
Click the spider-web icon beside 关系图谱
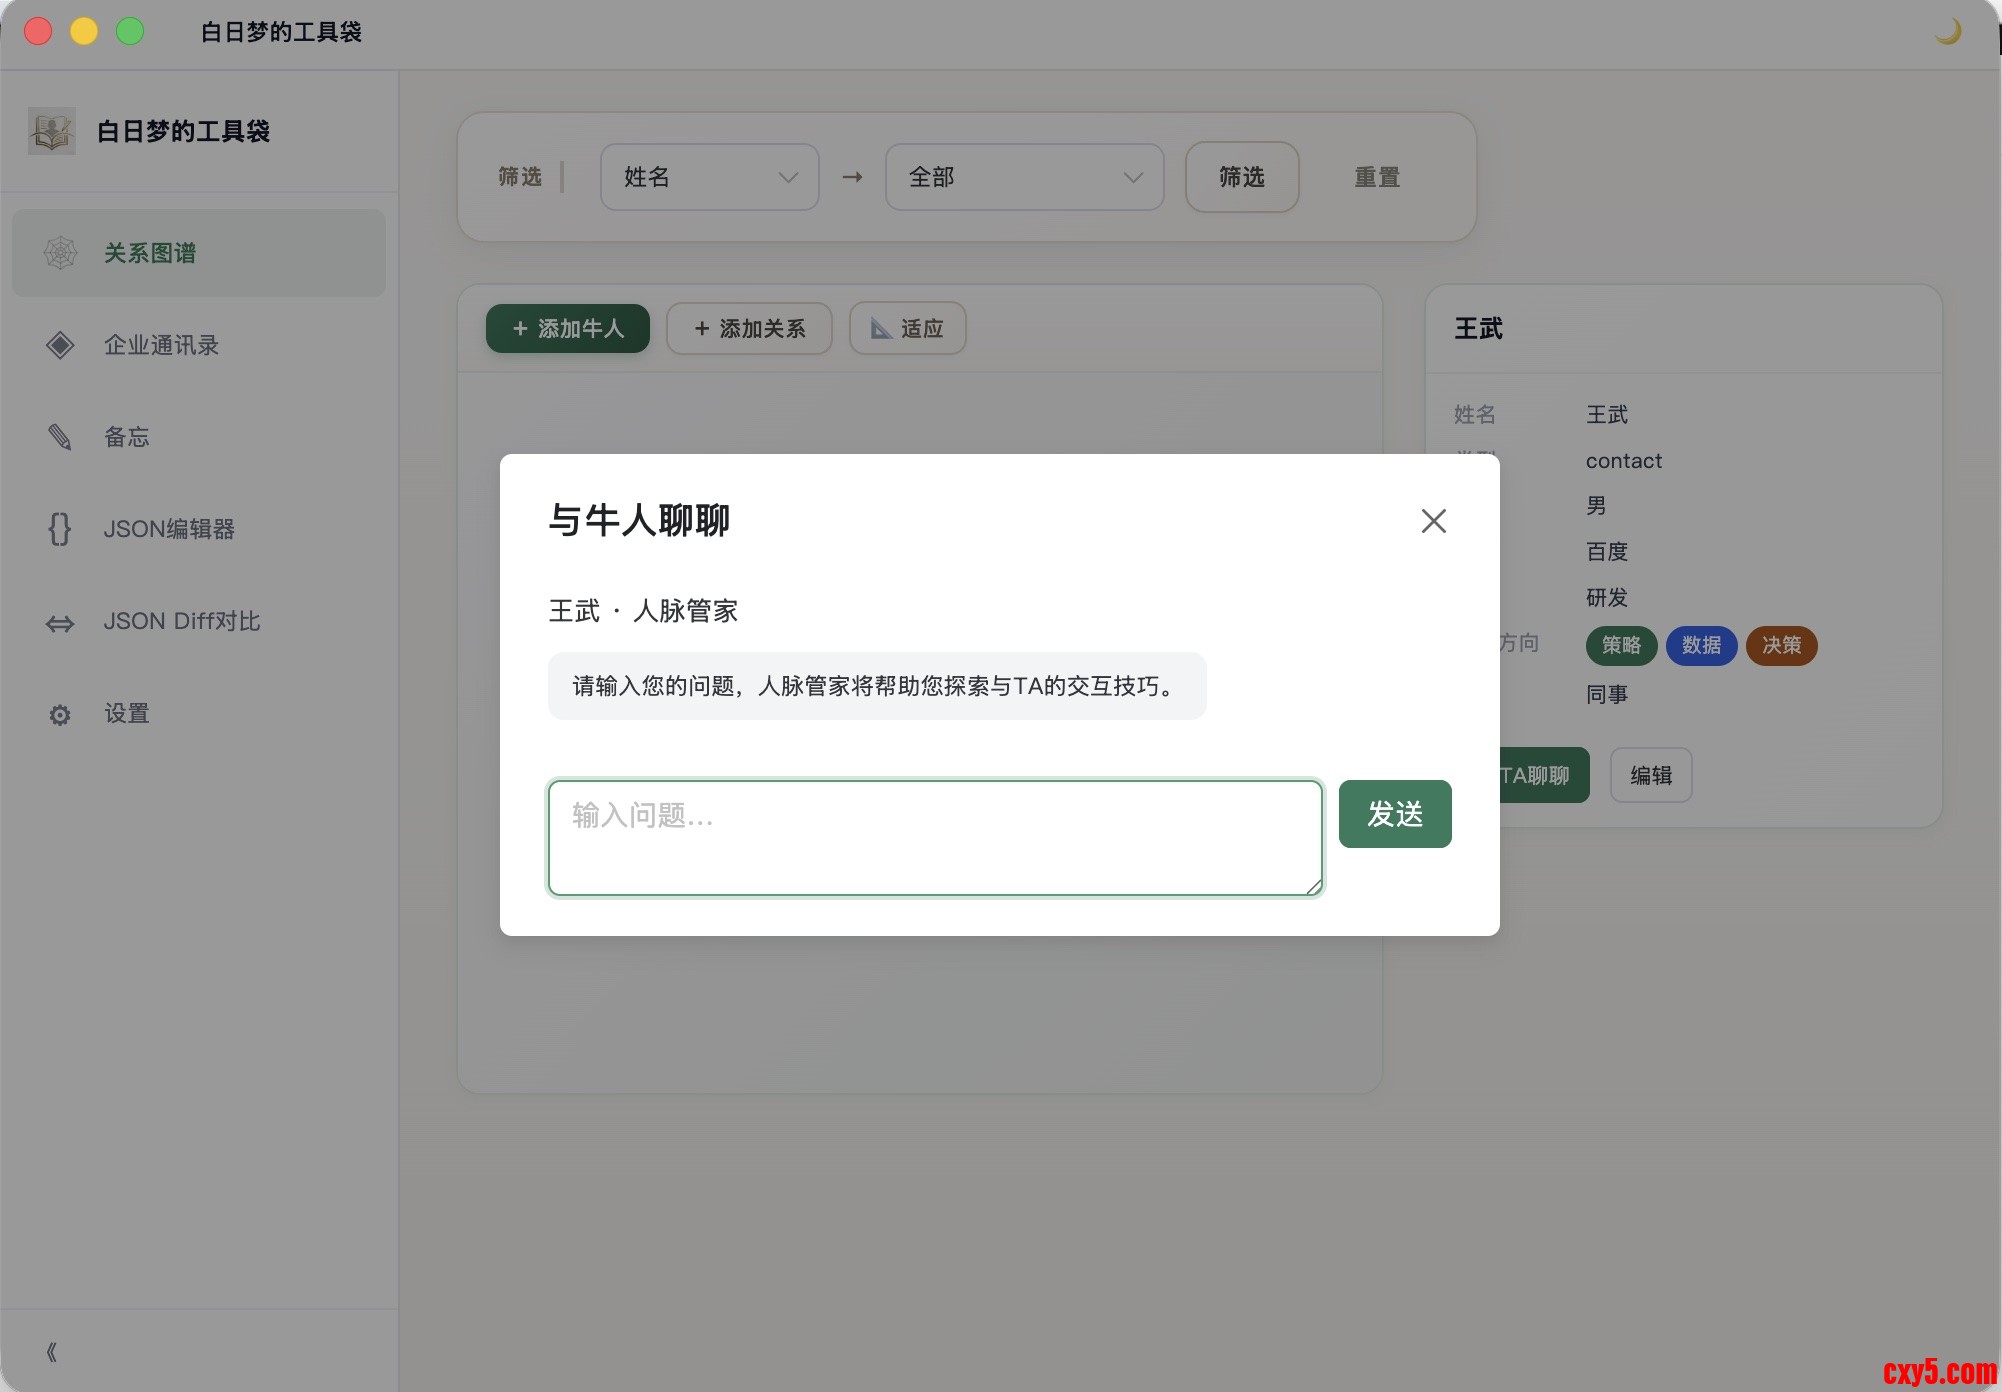tap(60, 253)
